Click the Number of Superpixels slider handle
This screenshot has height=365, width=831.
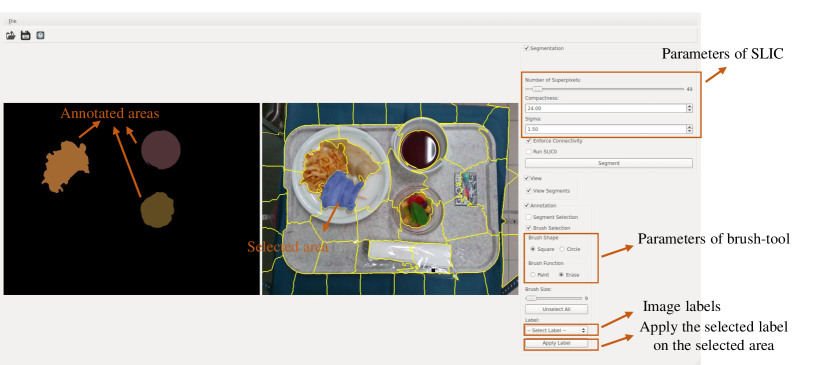[x=537, y=89]
